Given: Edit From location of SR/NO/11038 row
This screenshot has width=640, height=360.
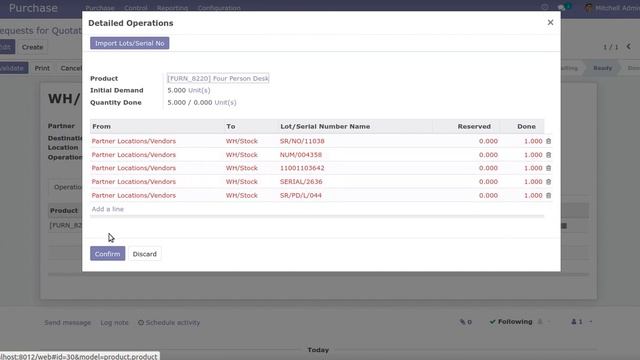Looking at the screenshot, I should click(133, 141).
